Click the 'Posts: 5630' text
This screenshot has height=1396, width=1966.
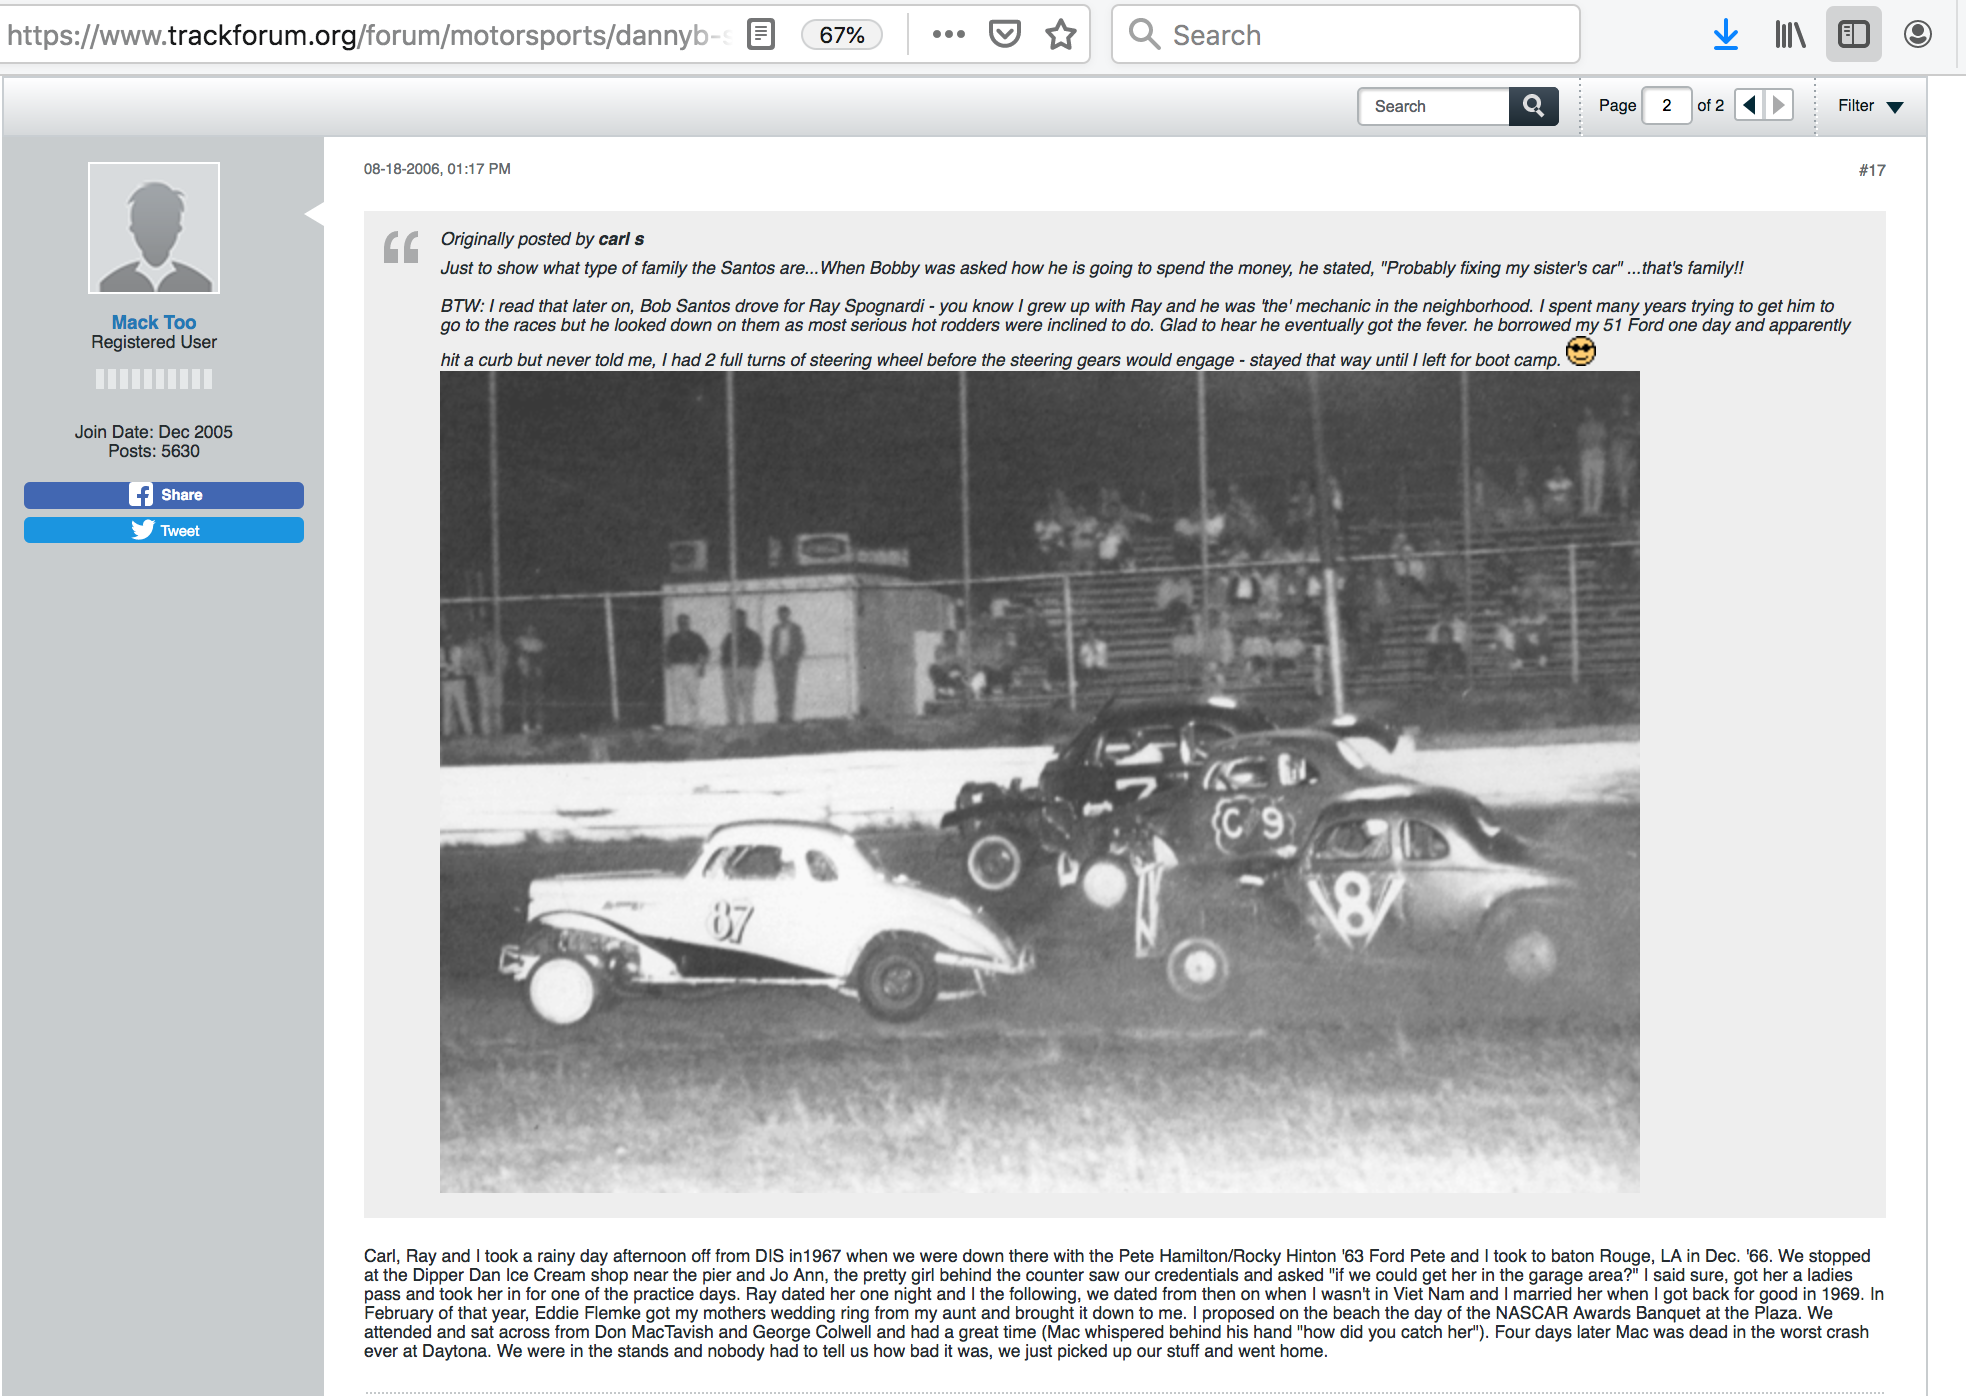pyautogui.click(x=154, y=451)
